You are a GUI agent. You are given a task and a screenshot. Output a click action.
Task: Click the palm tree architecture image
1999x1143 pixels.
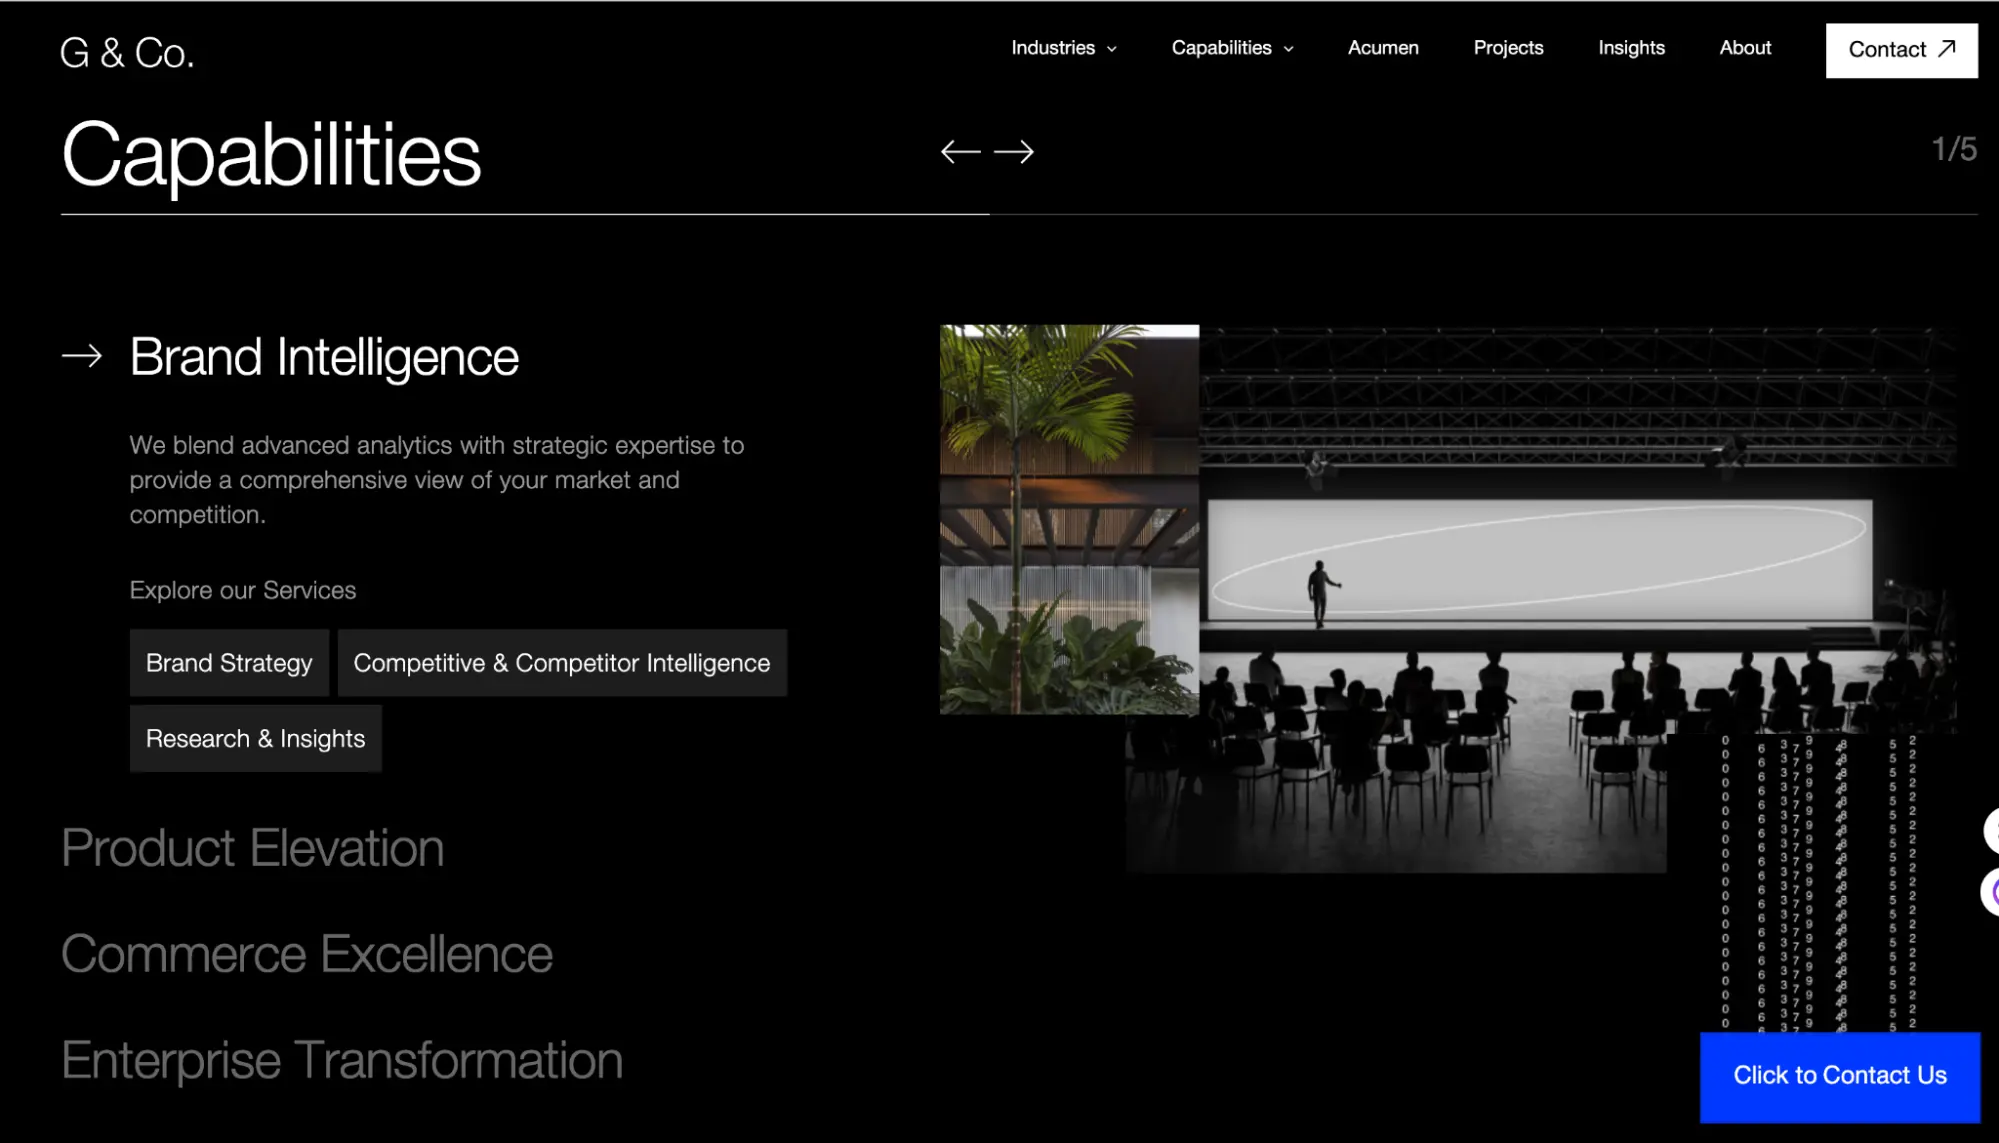(1068, 518)
